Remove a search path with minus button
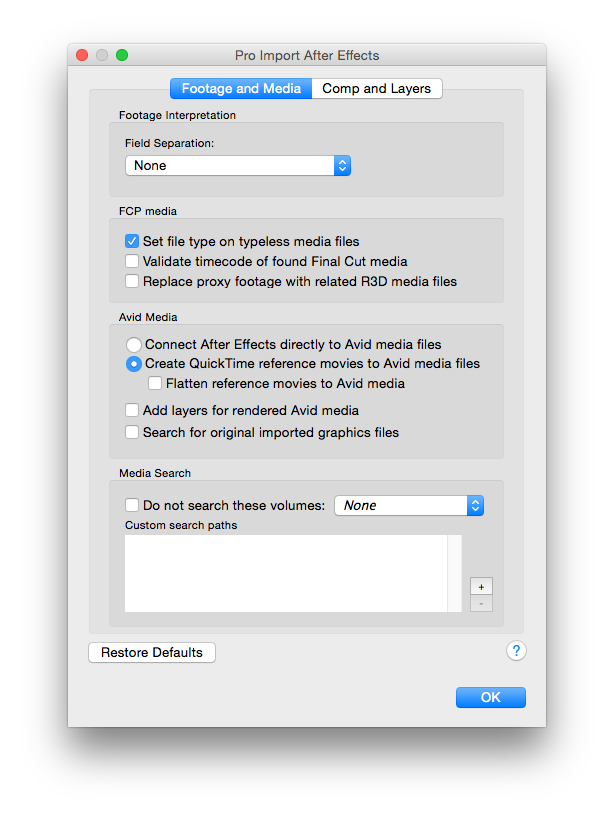The height and width of the screenshot is (819, 614). click(481, 604)
